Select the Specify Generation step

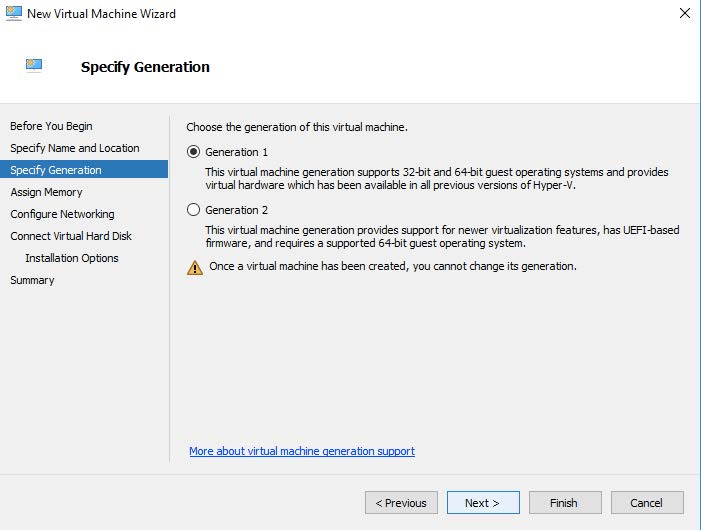56,170
